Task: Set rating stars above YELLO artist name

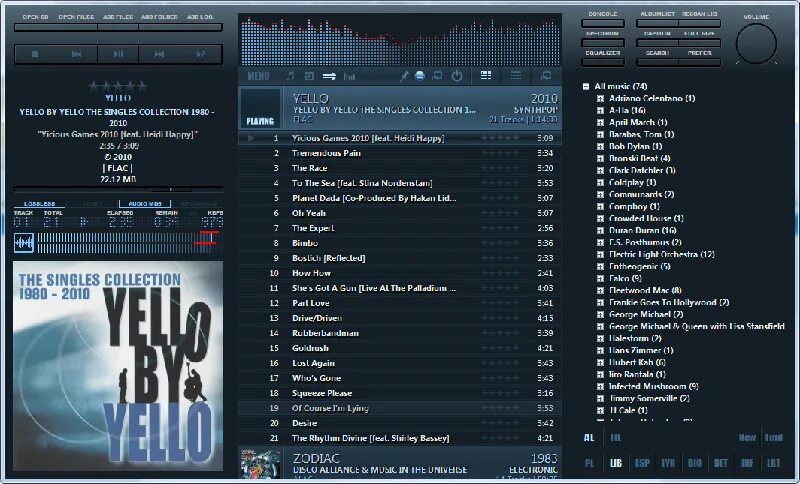Action: tap(118, 87)
